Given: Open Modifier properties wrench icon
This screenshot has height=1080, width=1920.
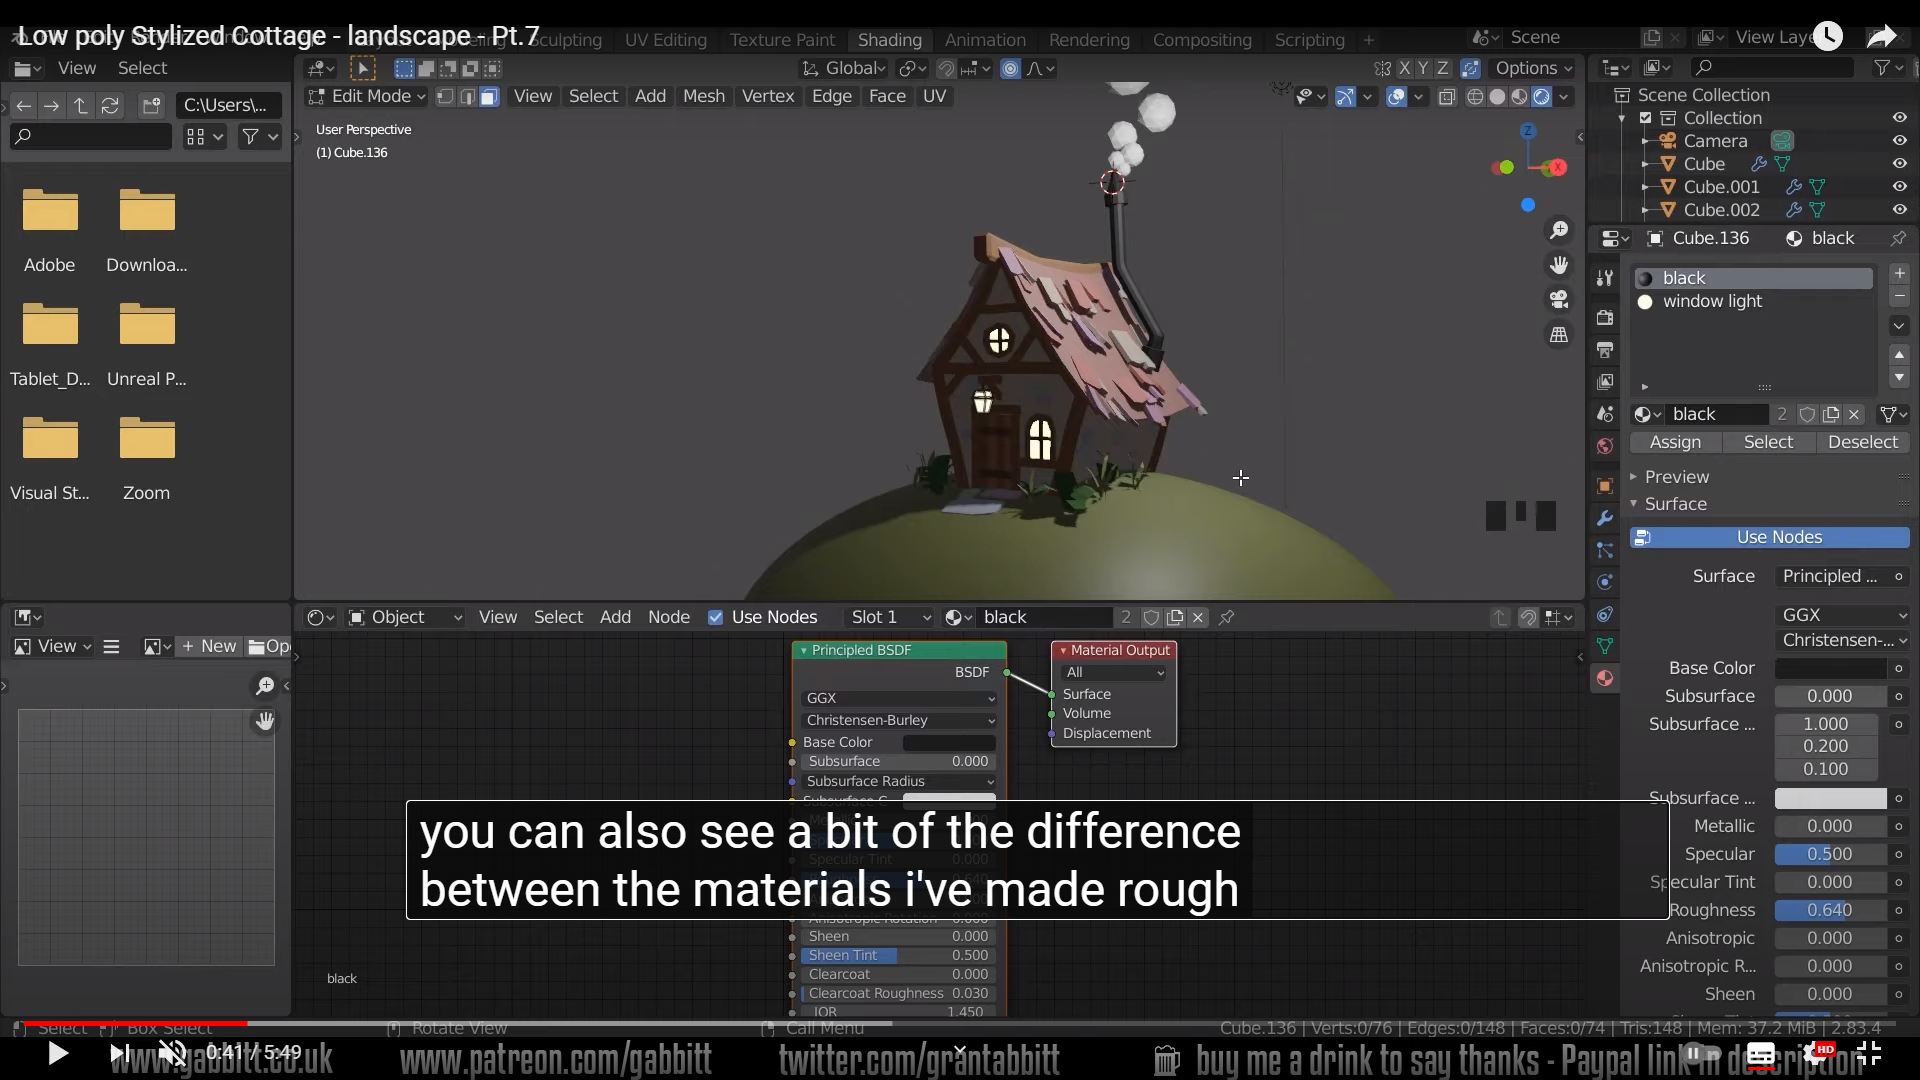Looking at the screenshot, I should (x=1605, y=518).
